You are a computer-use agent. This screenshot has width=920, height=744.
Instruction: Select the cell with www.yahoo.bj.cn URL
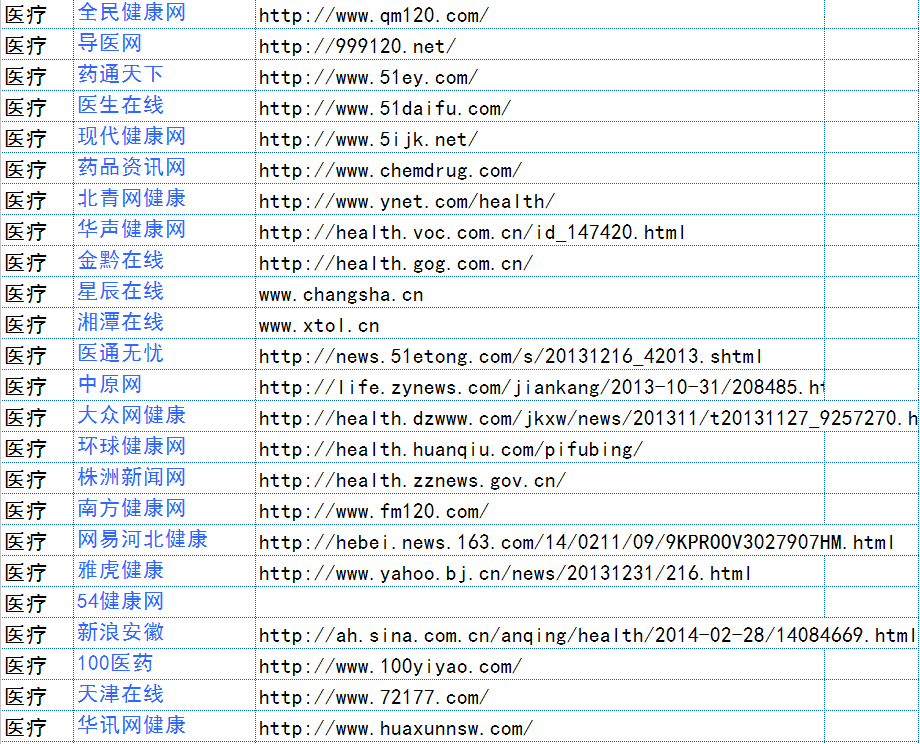540,572
